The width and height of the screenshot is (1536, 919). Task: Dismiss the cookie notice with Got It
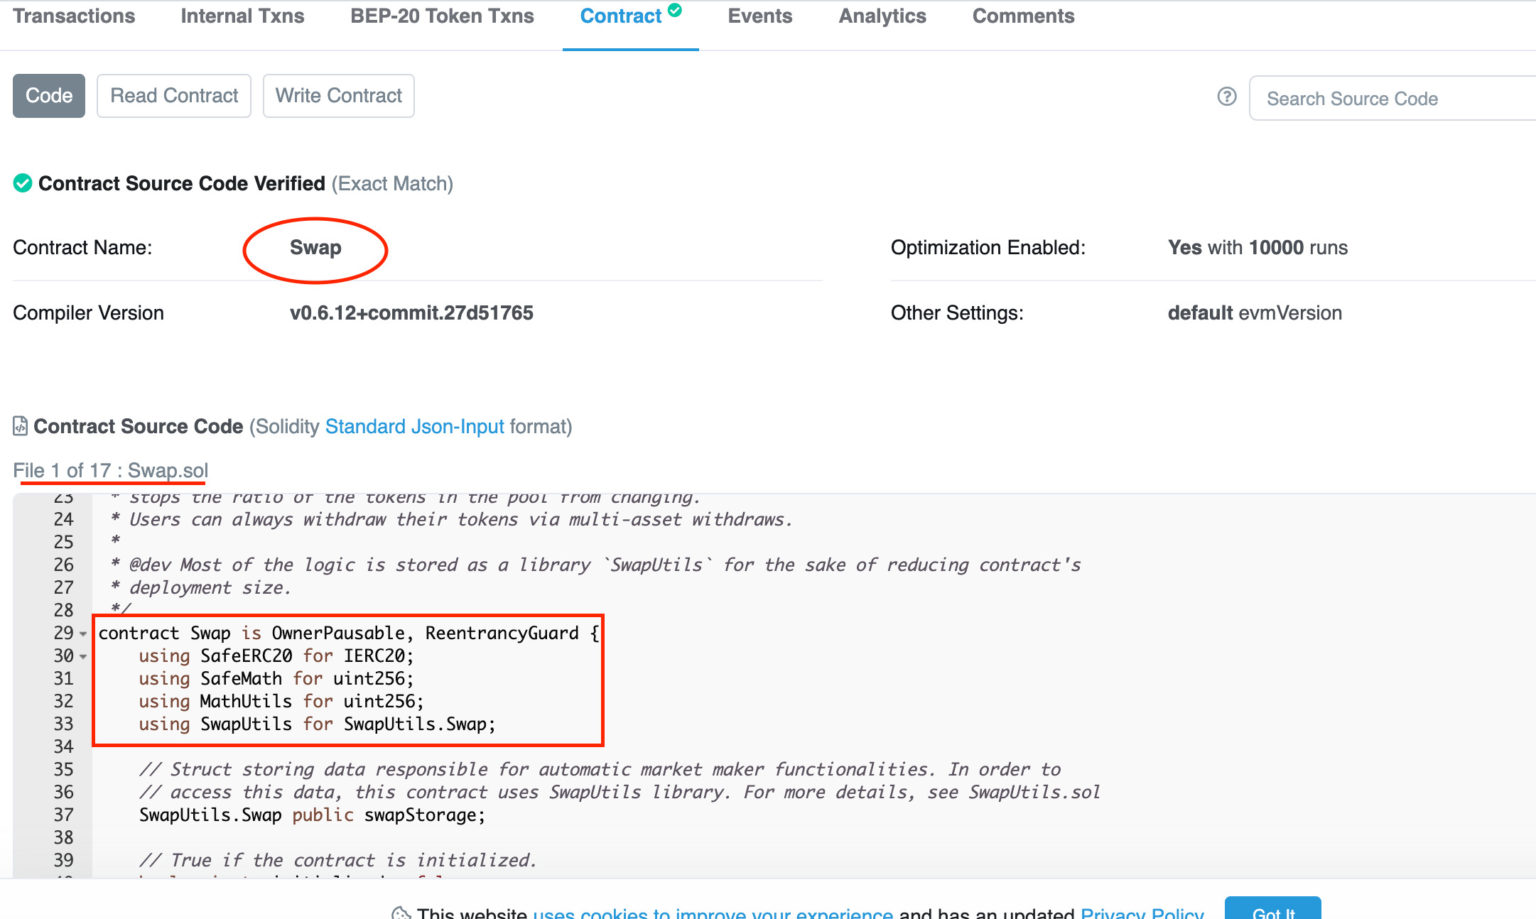(x=1272, y=910)
